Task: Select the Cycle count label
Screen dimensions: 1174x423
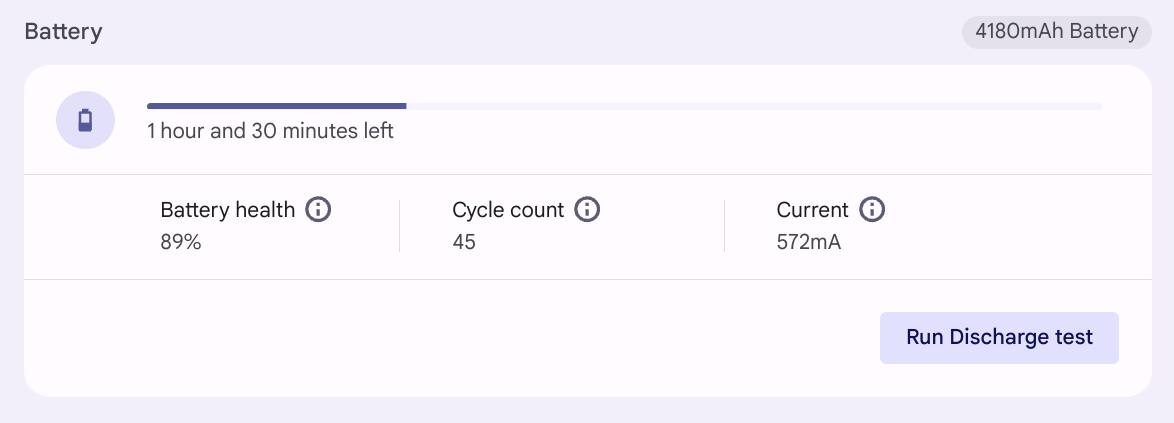Action: pyautogui.click(x=508, y=210)
